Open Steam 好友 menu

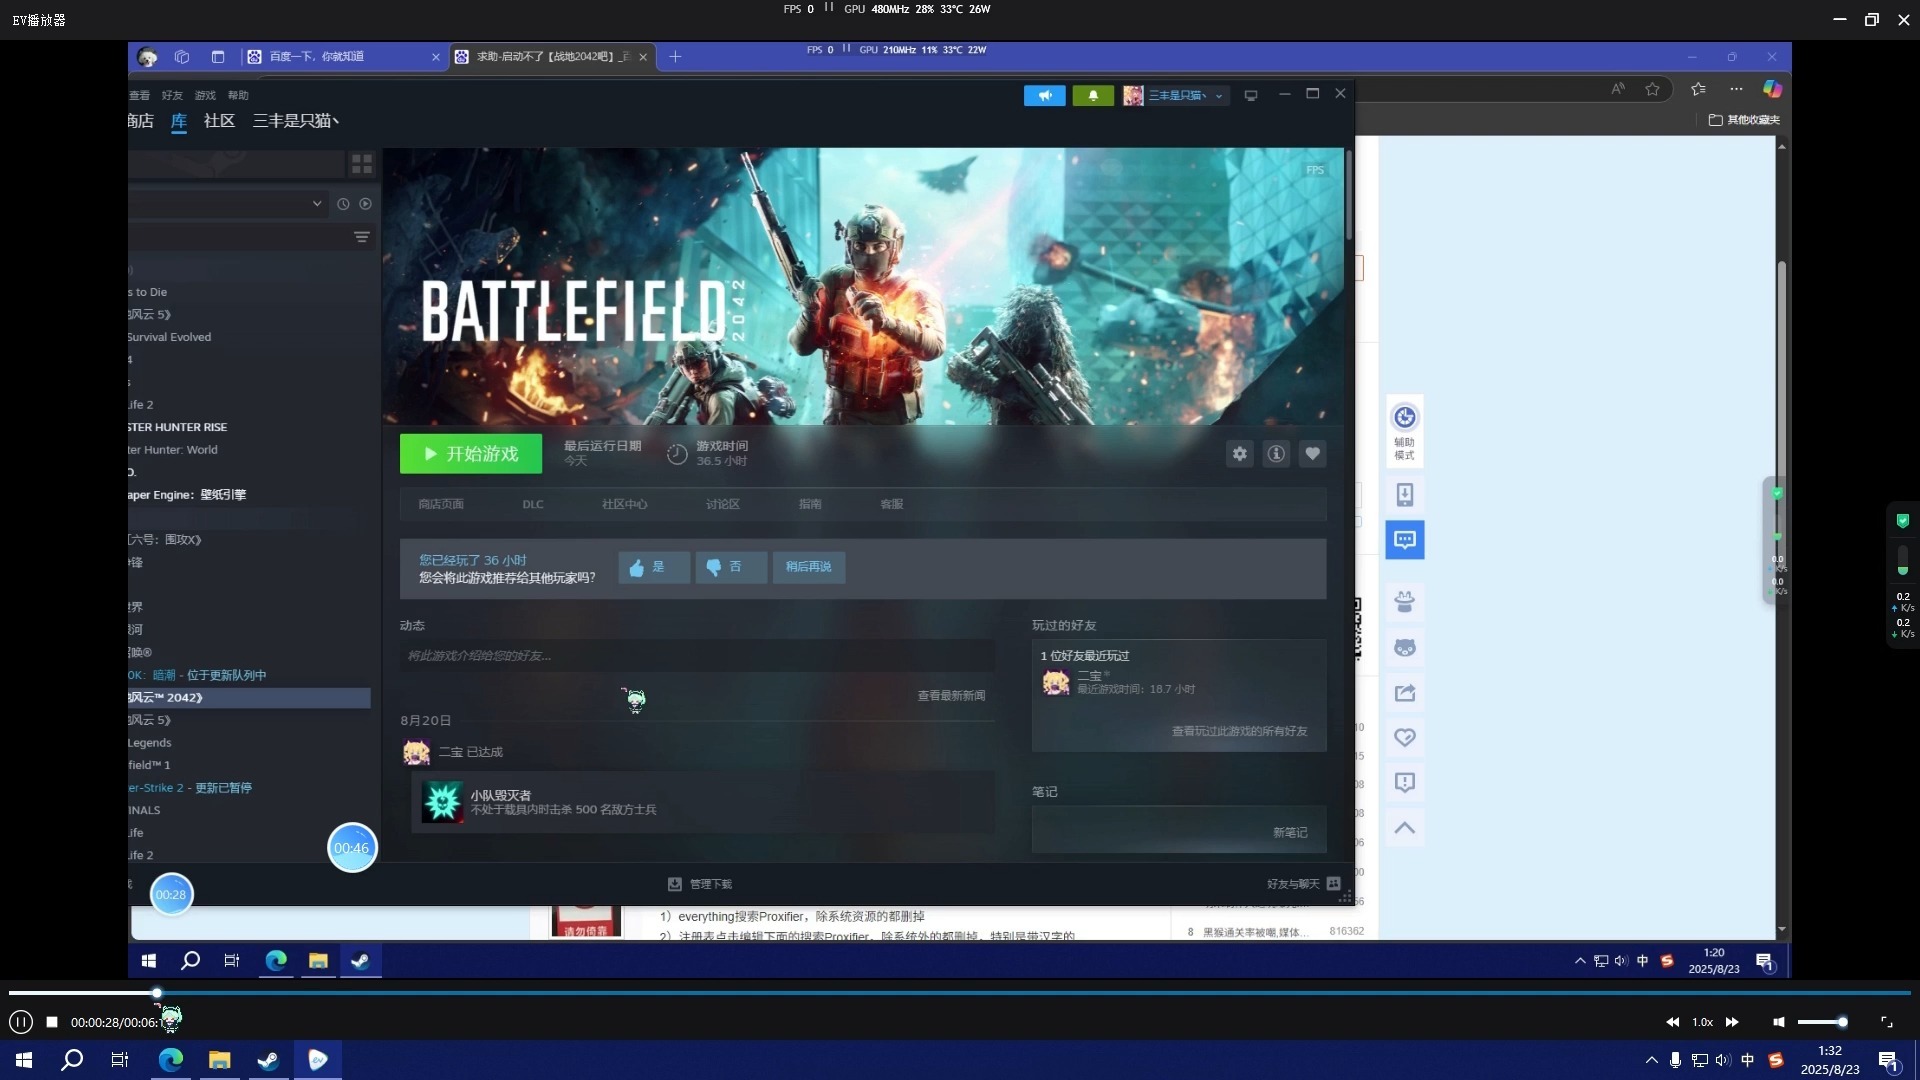tap(172, 95)
